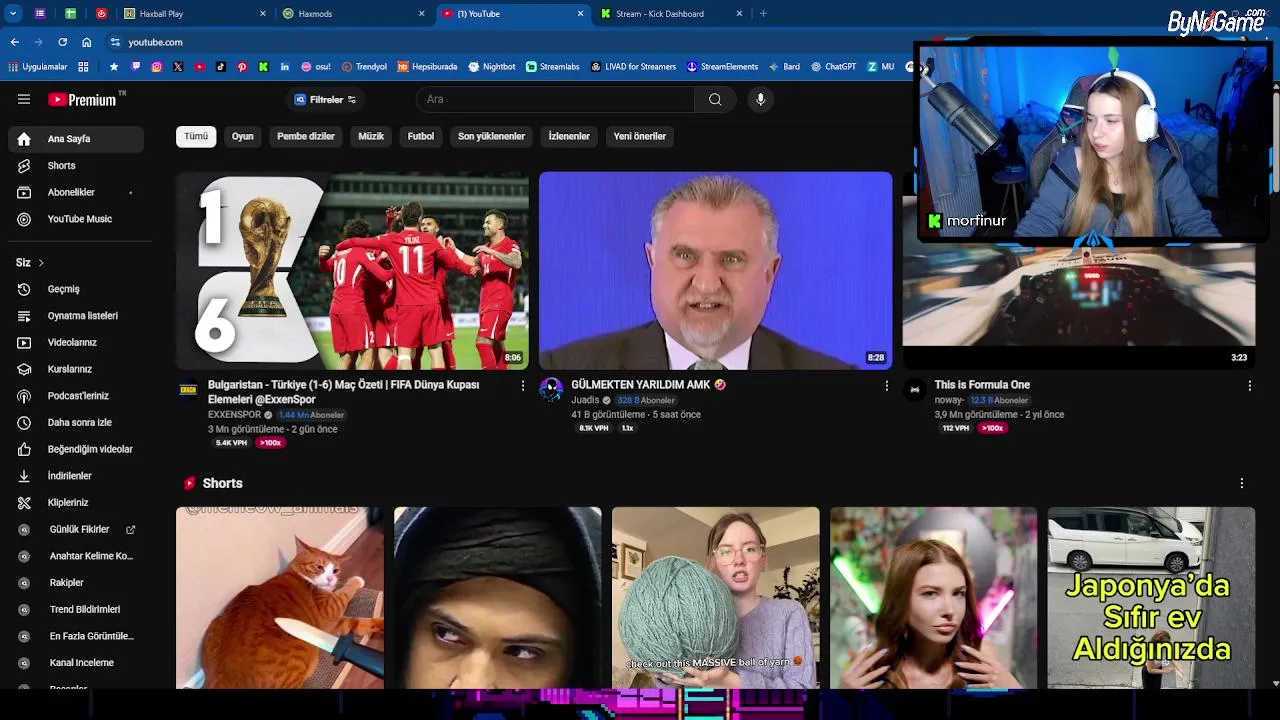Open LinkedIn bookmark icon
This screenshot has width=1280, height=720.
click(x=285, y=67)
